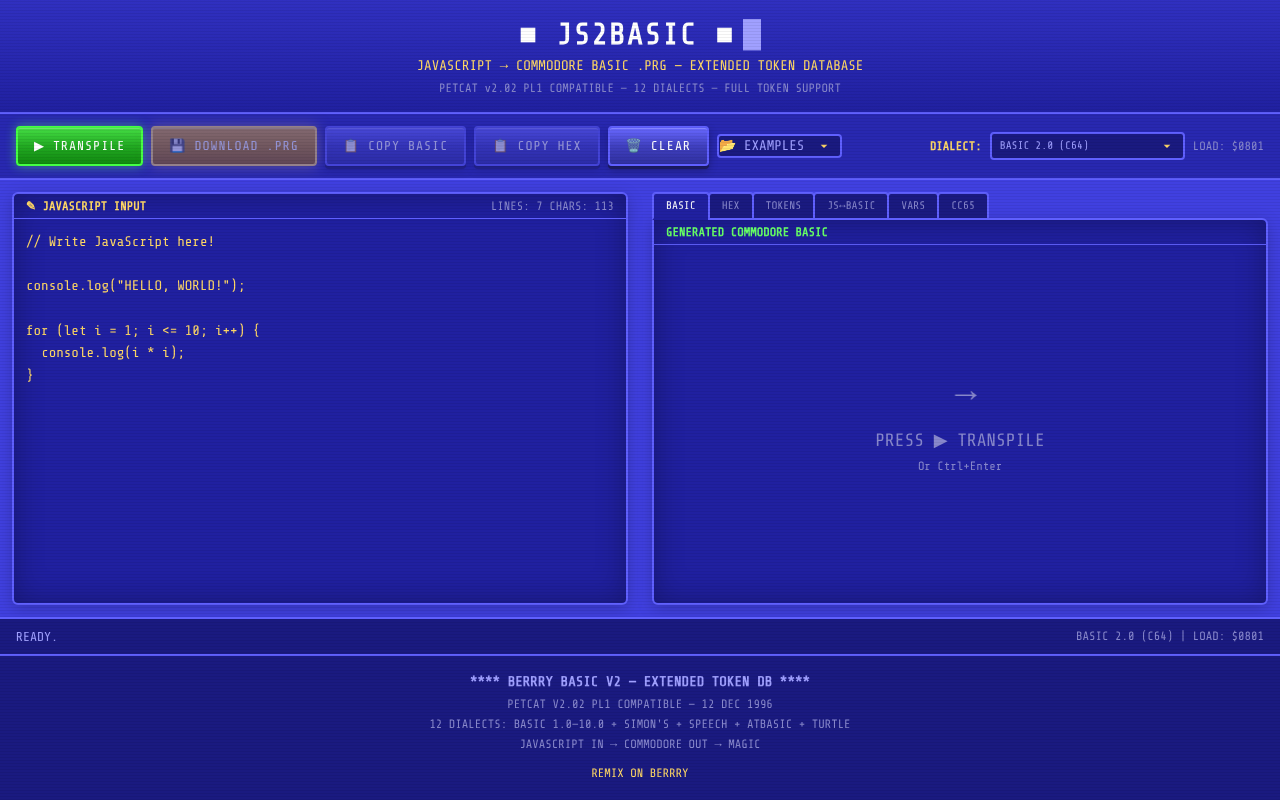Click the clipboard icon on COPY HEX
The image size is (1280, 800).
[x=499, y=145]
